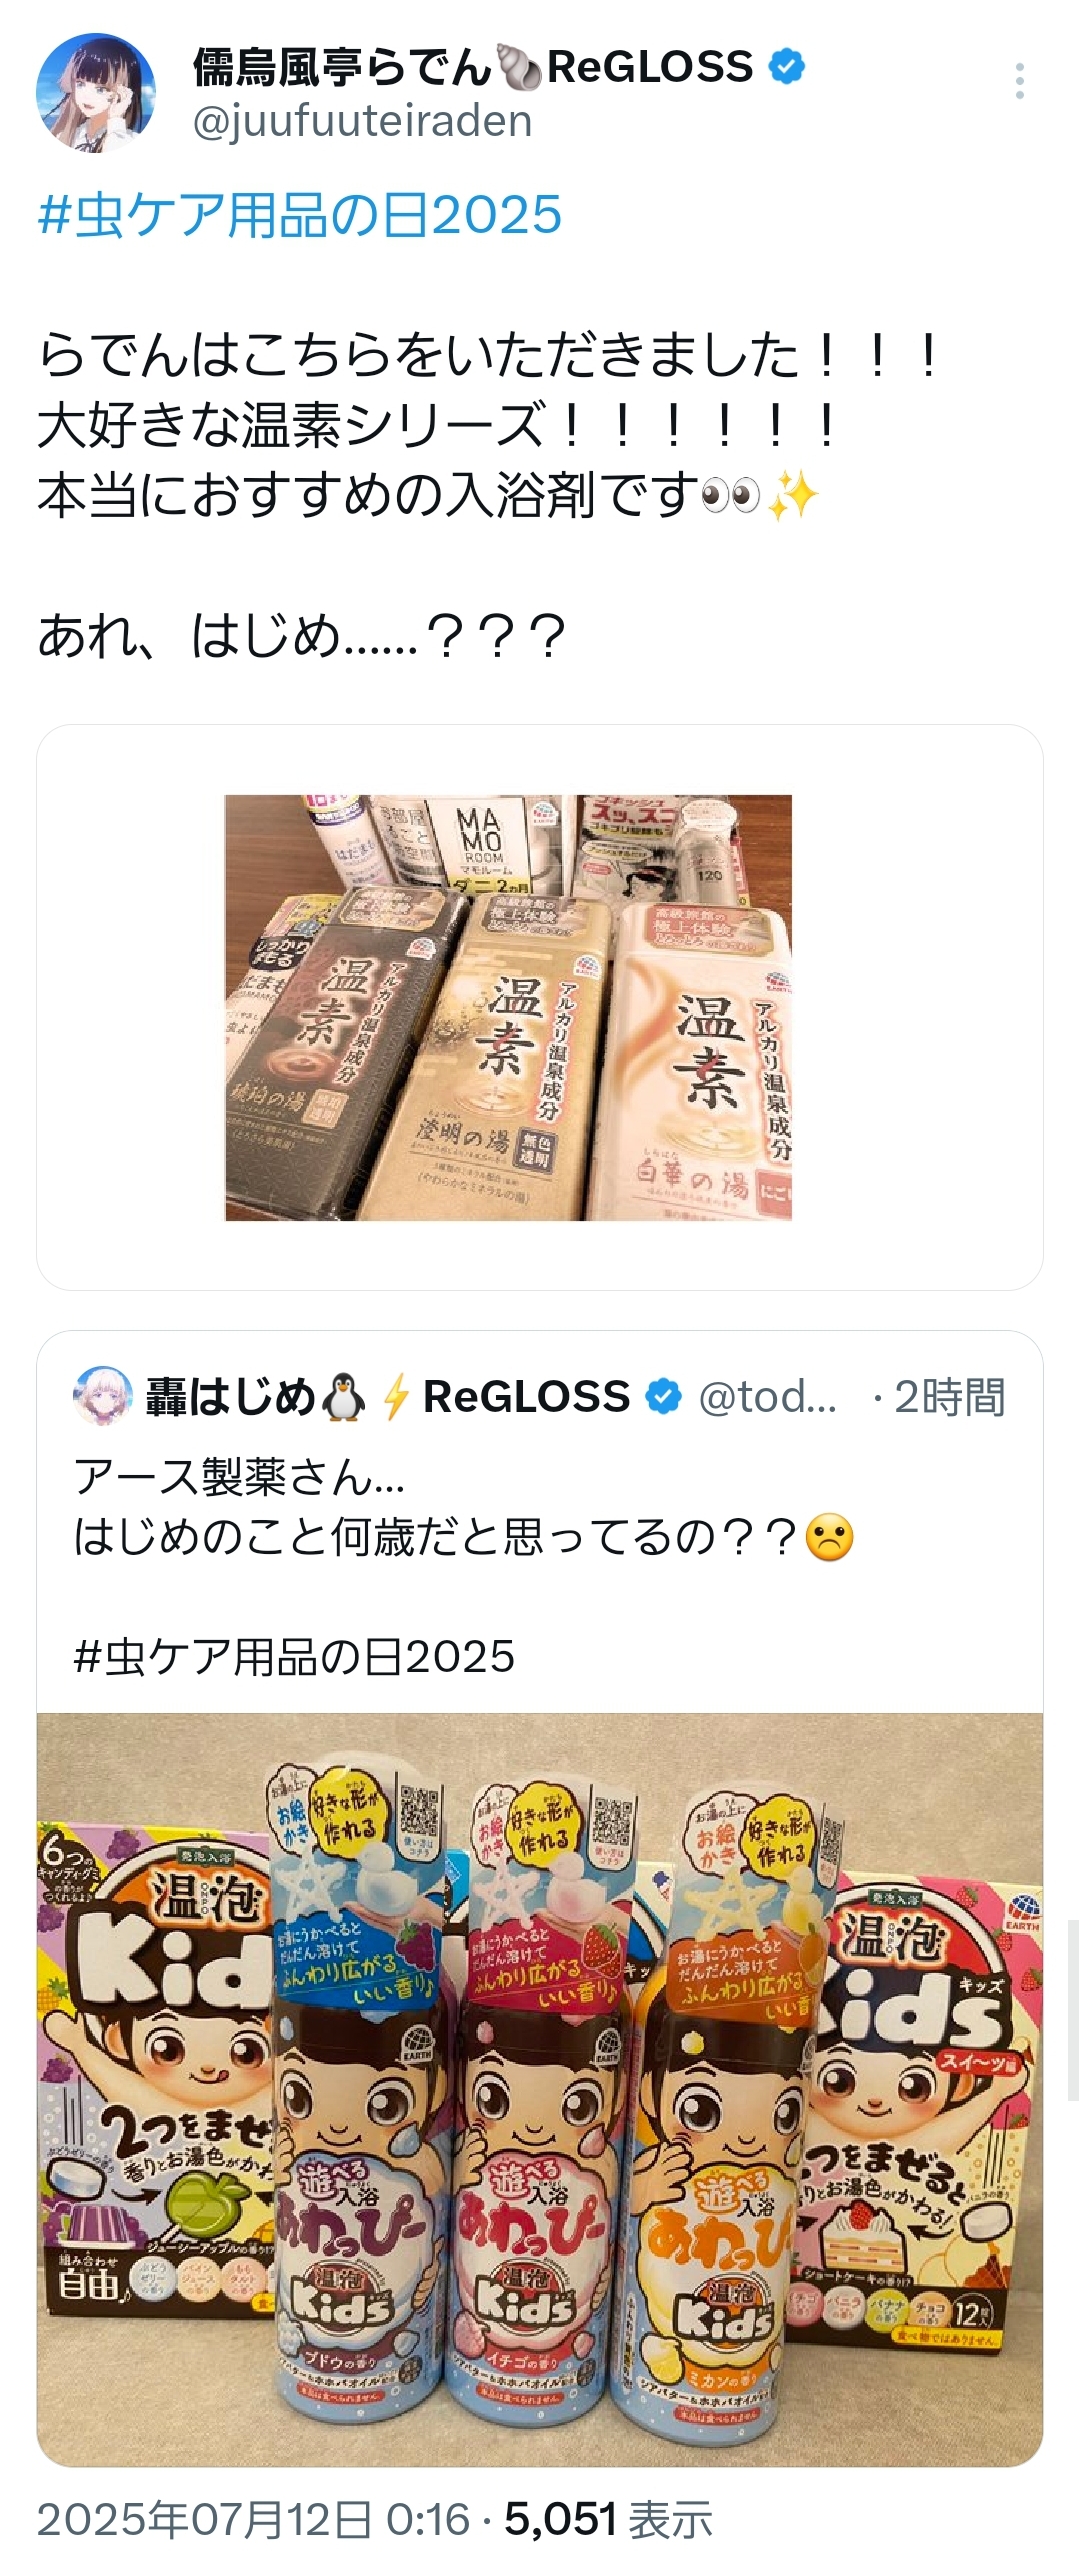The image size is (1079, 2572).
Task: Open the @juufuuteiraden handle
Action: click(x=362, y=121)
